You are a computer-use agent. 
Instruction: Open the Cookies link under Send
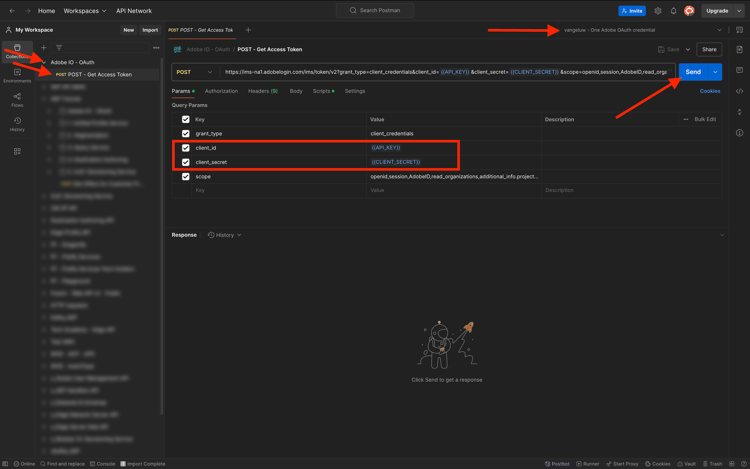[x=710, y=91]
